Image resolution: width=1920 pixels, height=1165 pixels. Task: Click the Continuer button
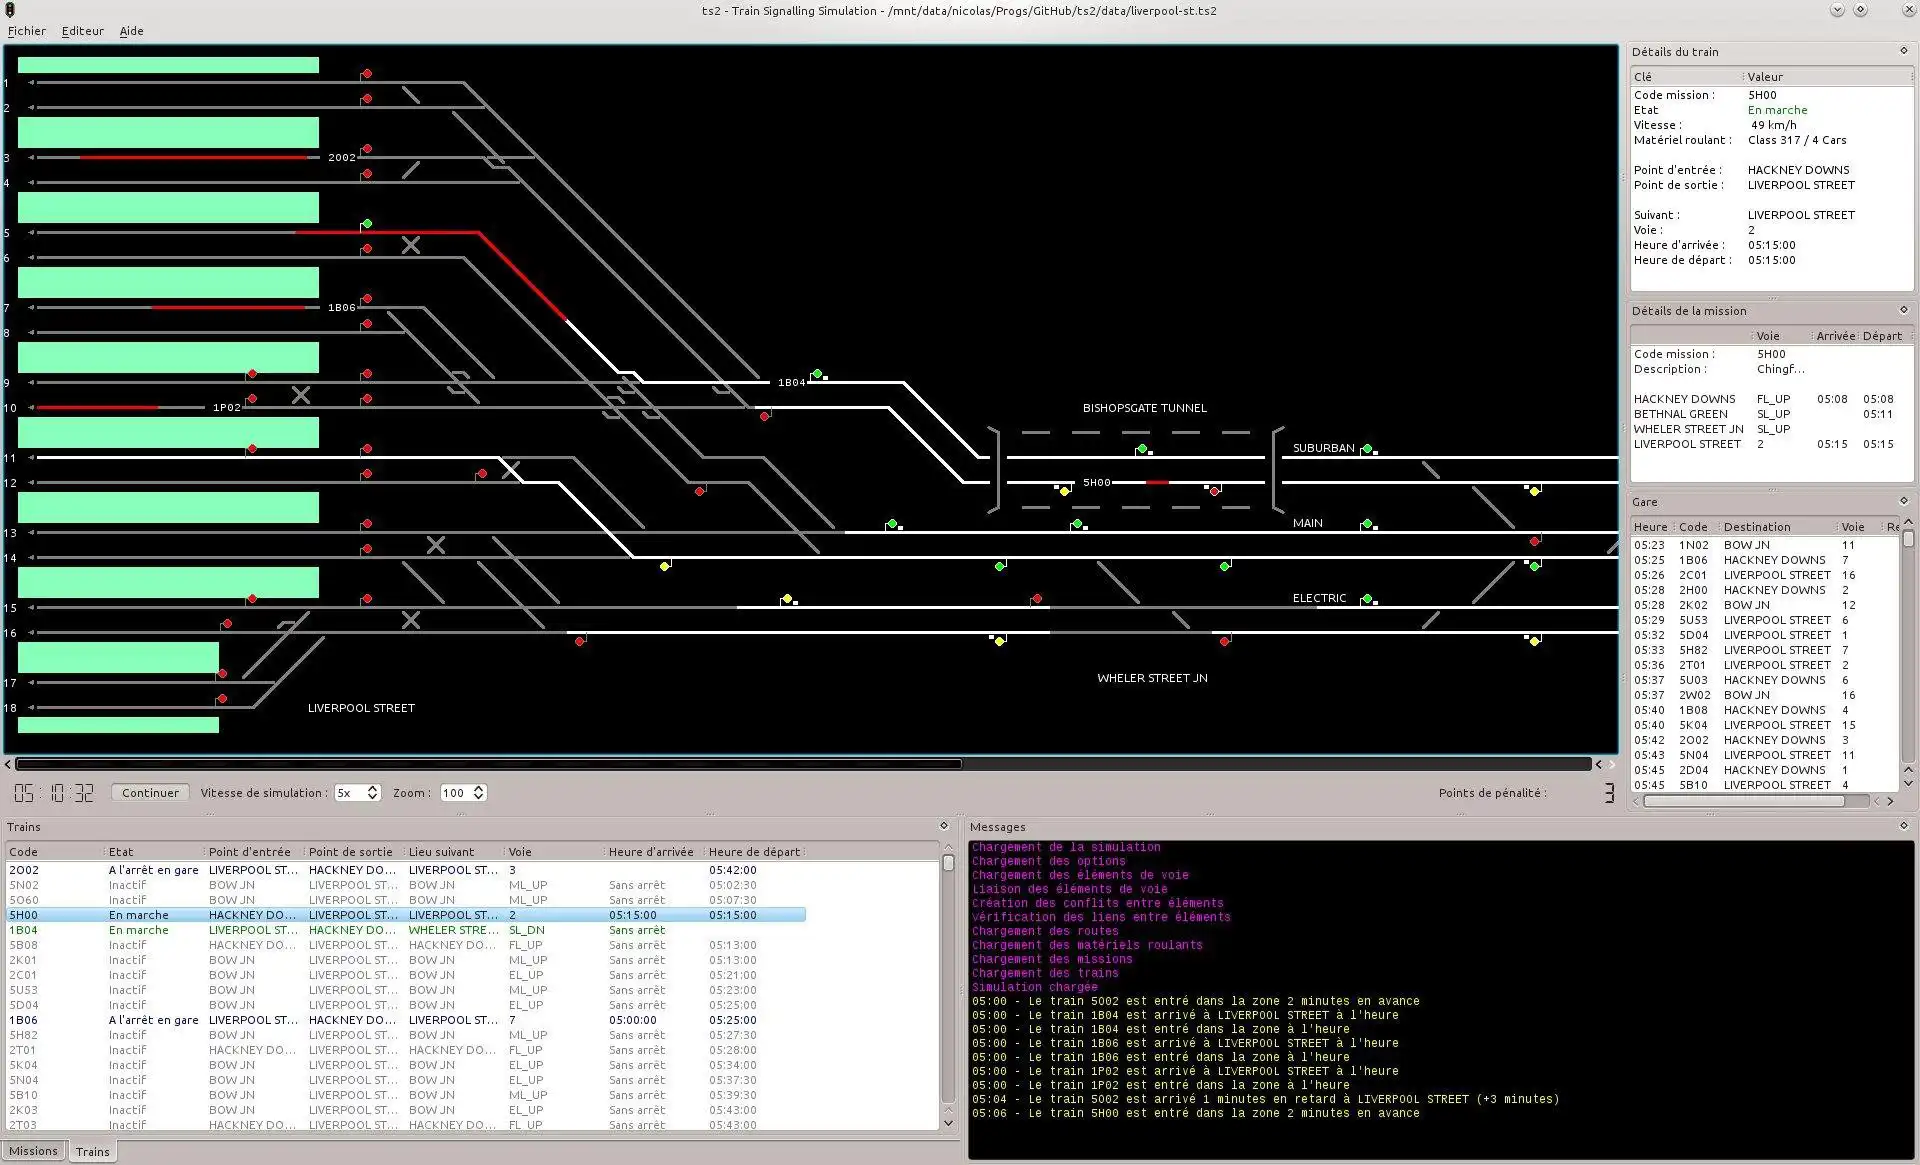click(149, 792)
